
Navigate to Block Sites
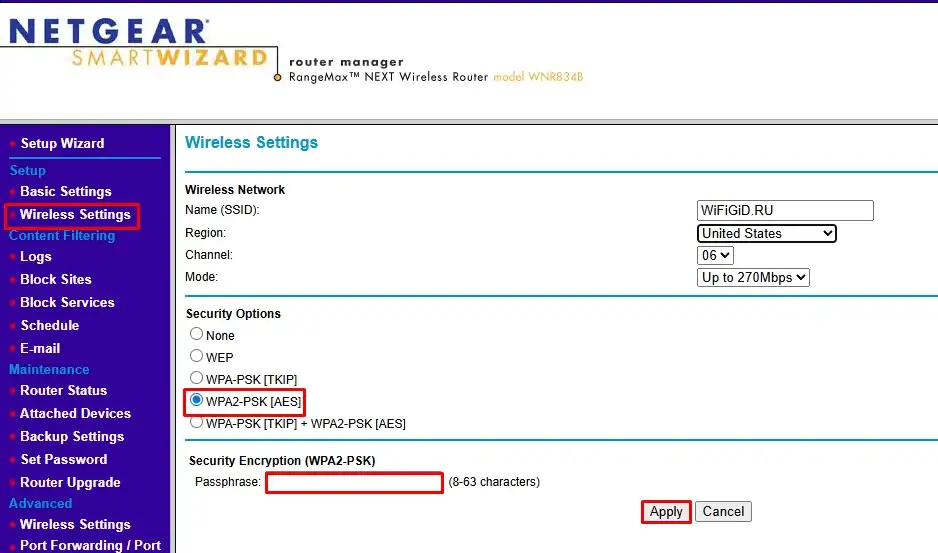(56, 279)
